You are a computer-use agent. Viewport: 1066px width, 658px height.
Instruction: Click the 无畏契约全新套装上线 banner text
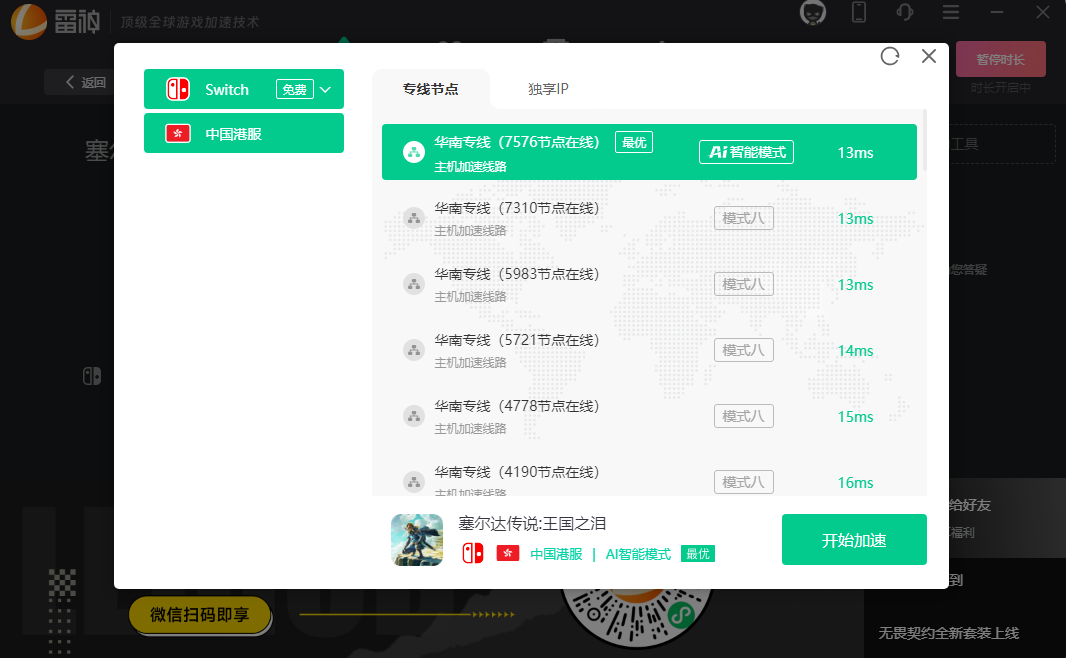[948, 633]
